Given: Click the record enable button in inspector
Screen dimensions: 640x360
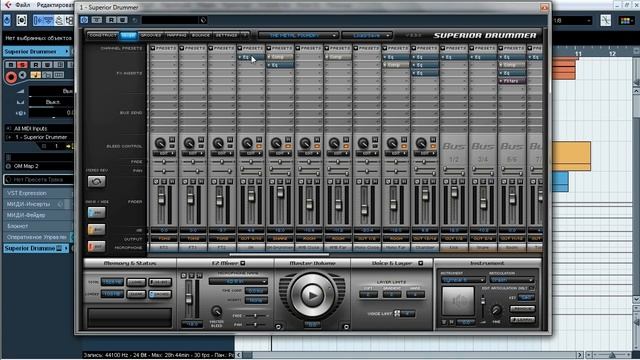Looking at the screenshot, I should [x=11, y=77].
